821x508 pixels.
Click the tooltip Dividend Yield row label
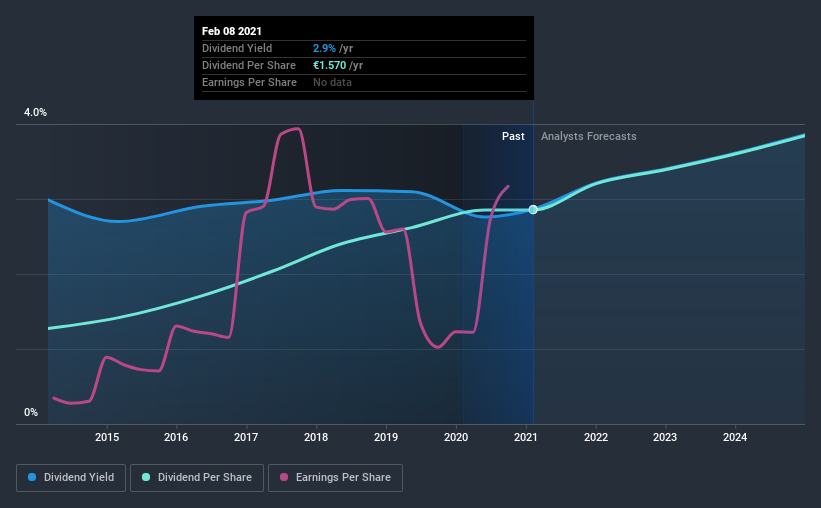pyautogui.click(x=237, y=48)
